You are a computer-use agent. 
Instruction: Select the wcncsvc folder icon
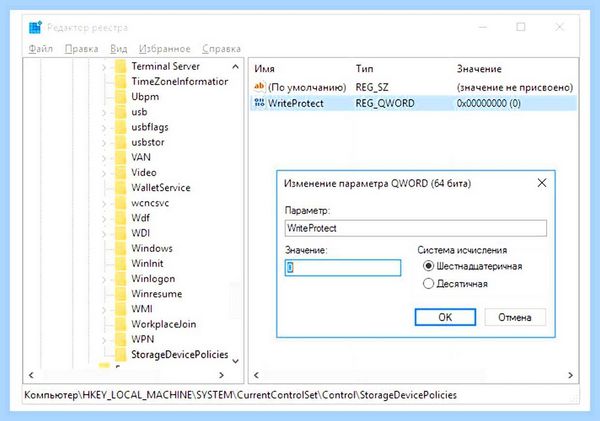pos(121,203)
